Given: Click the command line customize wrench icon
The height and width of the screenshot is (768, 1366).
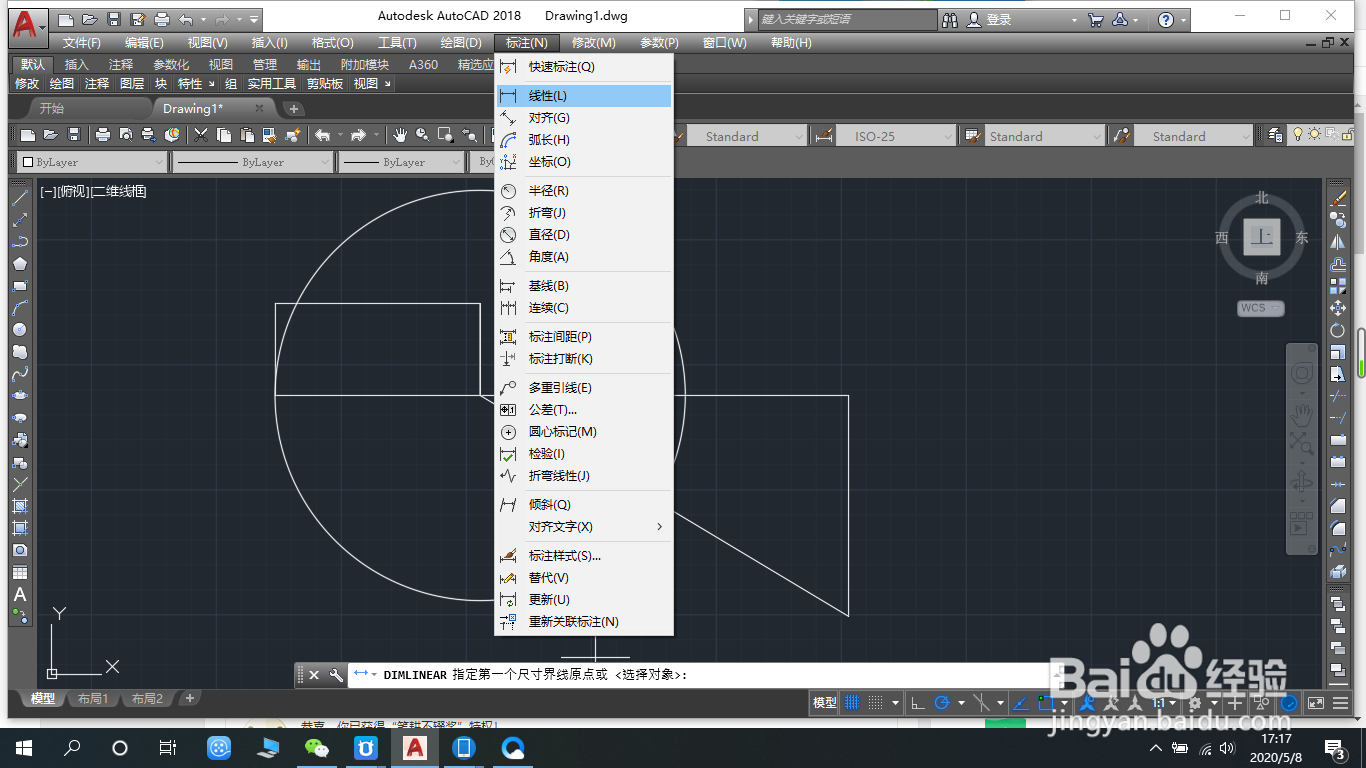Looking at the screenshot, I should click(x=336, y=675).
